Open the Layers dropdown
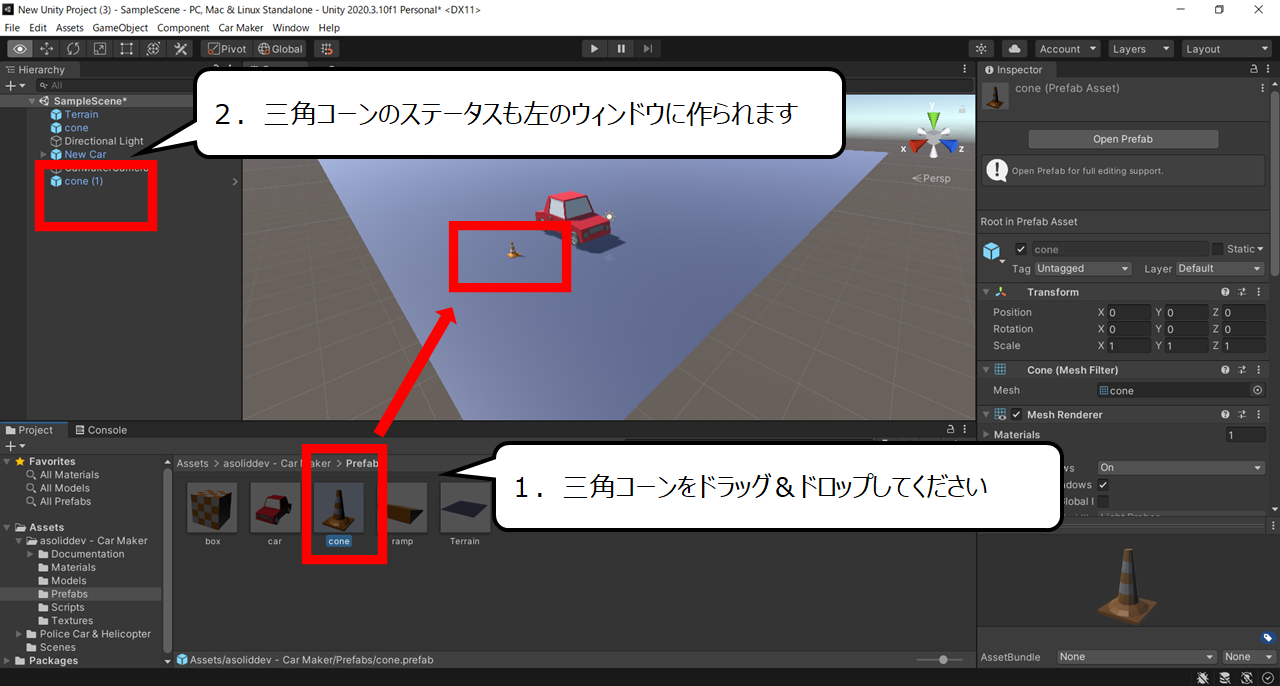The height and width of the screenshot is (686, 1280). tap(1140, 49)
